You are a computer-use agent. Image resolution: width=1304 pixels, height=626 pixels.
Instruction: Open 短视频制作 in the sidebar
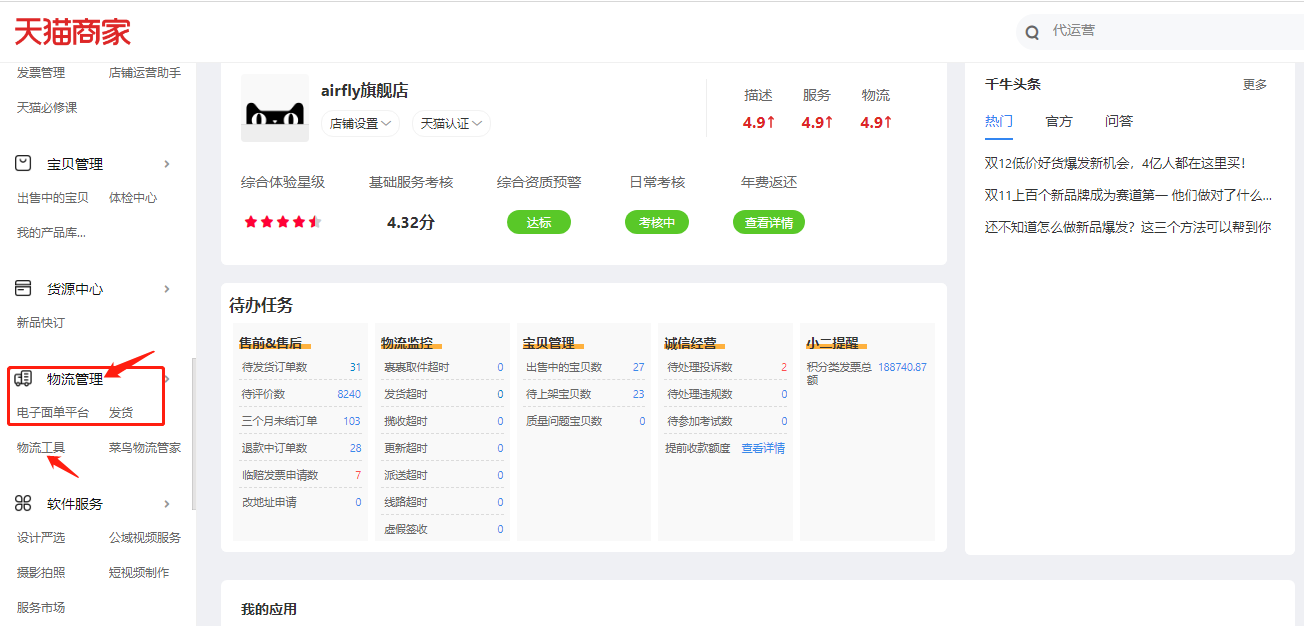tap(139, 573)
